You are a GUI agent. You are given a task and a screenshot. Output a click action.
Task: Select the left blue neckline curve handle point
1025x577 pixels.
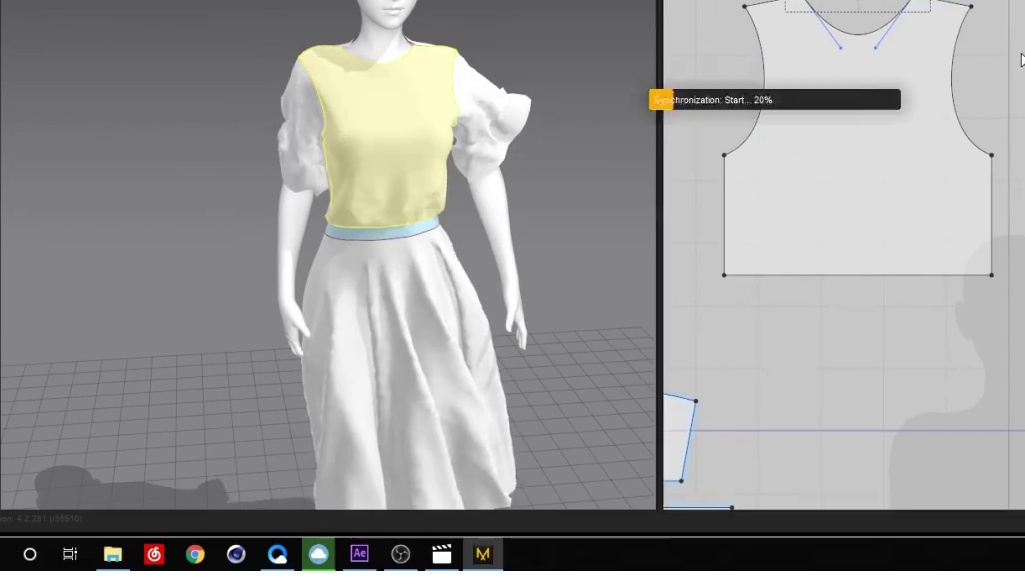point(841,48)
